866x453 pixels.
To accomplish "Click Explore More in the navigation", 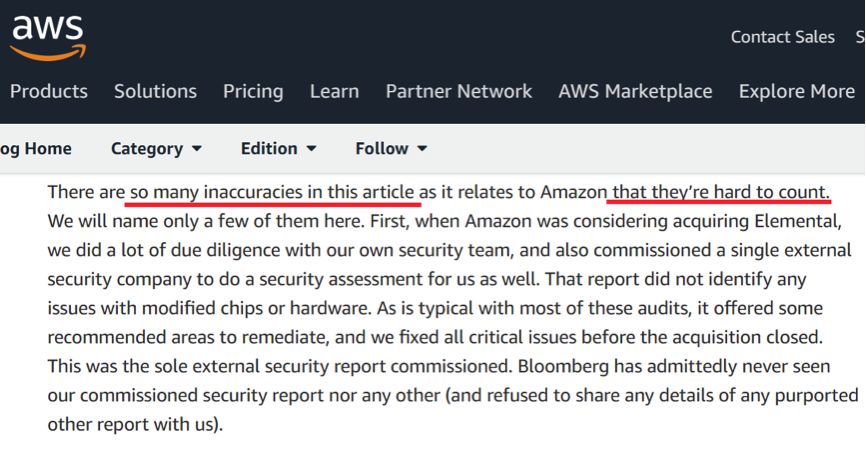I will (x=796, y=91).
